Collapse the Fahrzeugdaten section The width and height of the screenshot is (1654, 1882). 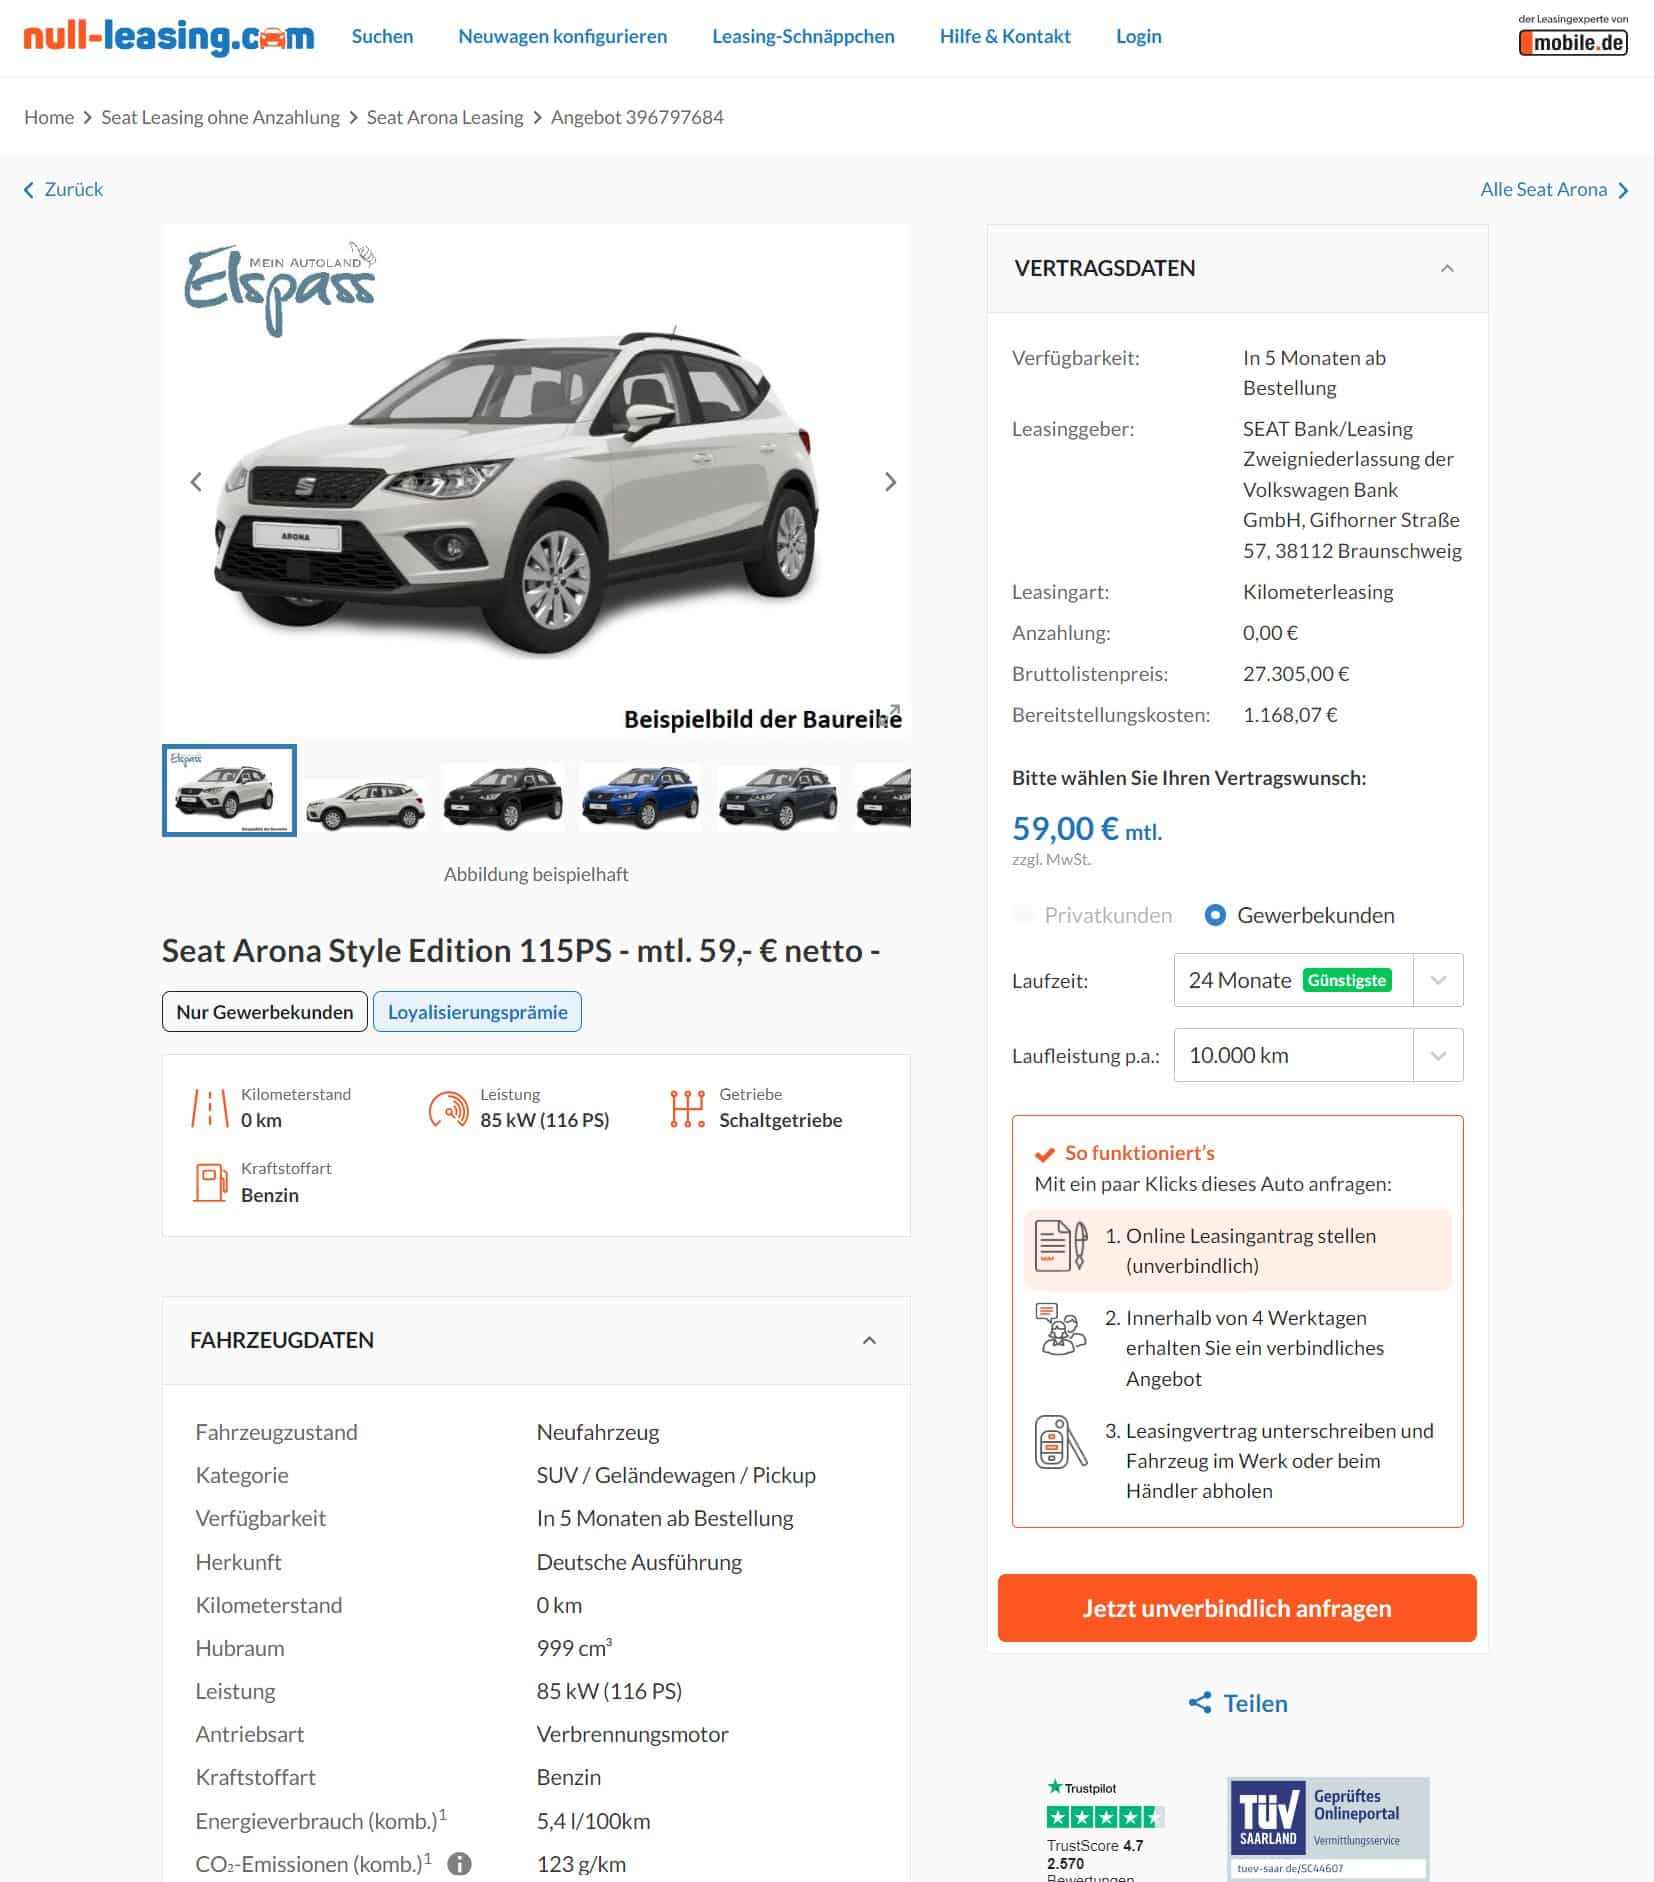click(869, 1340)
